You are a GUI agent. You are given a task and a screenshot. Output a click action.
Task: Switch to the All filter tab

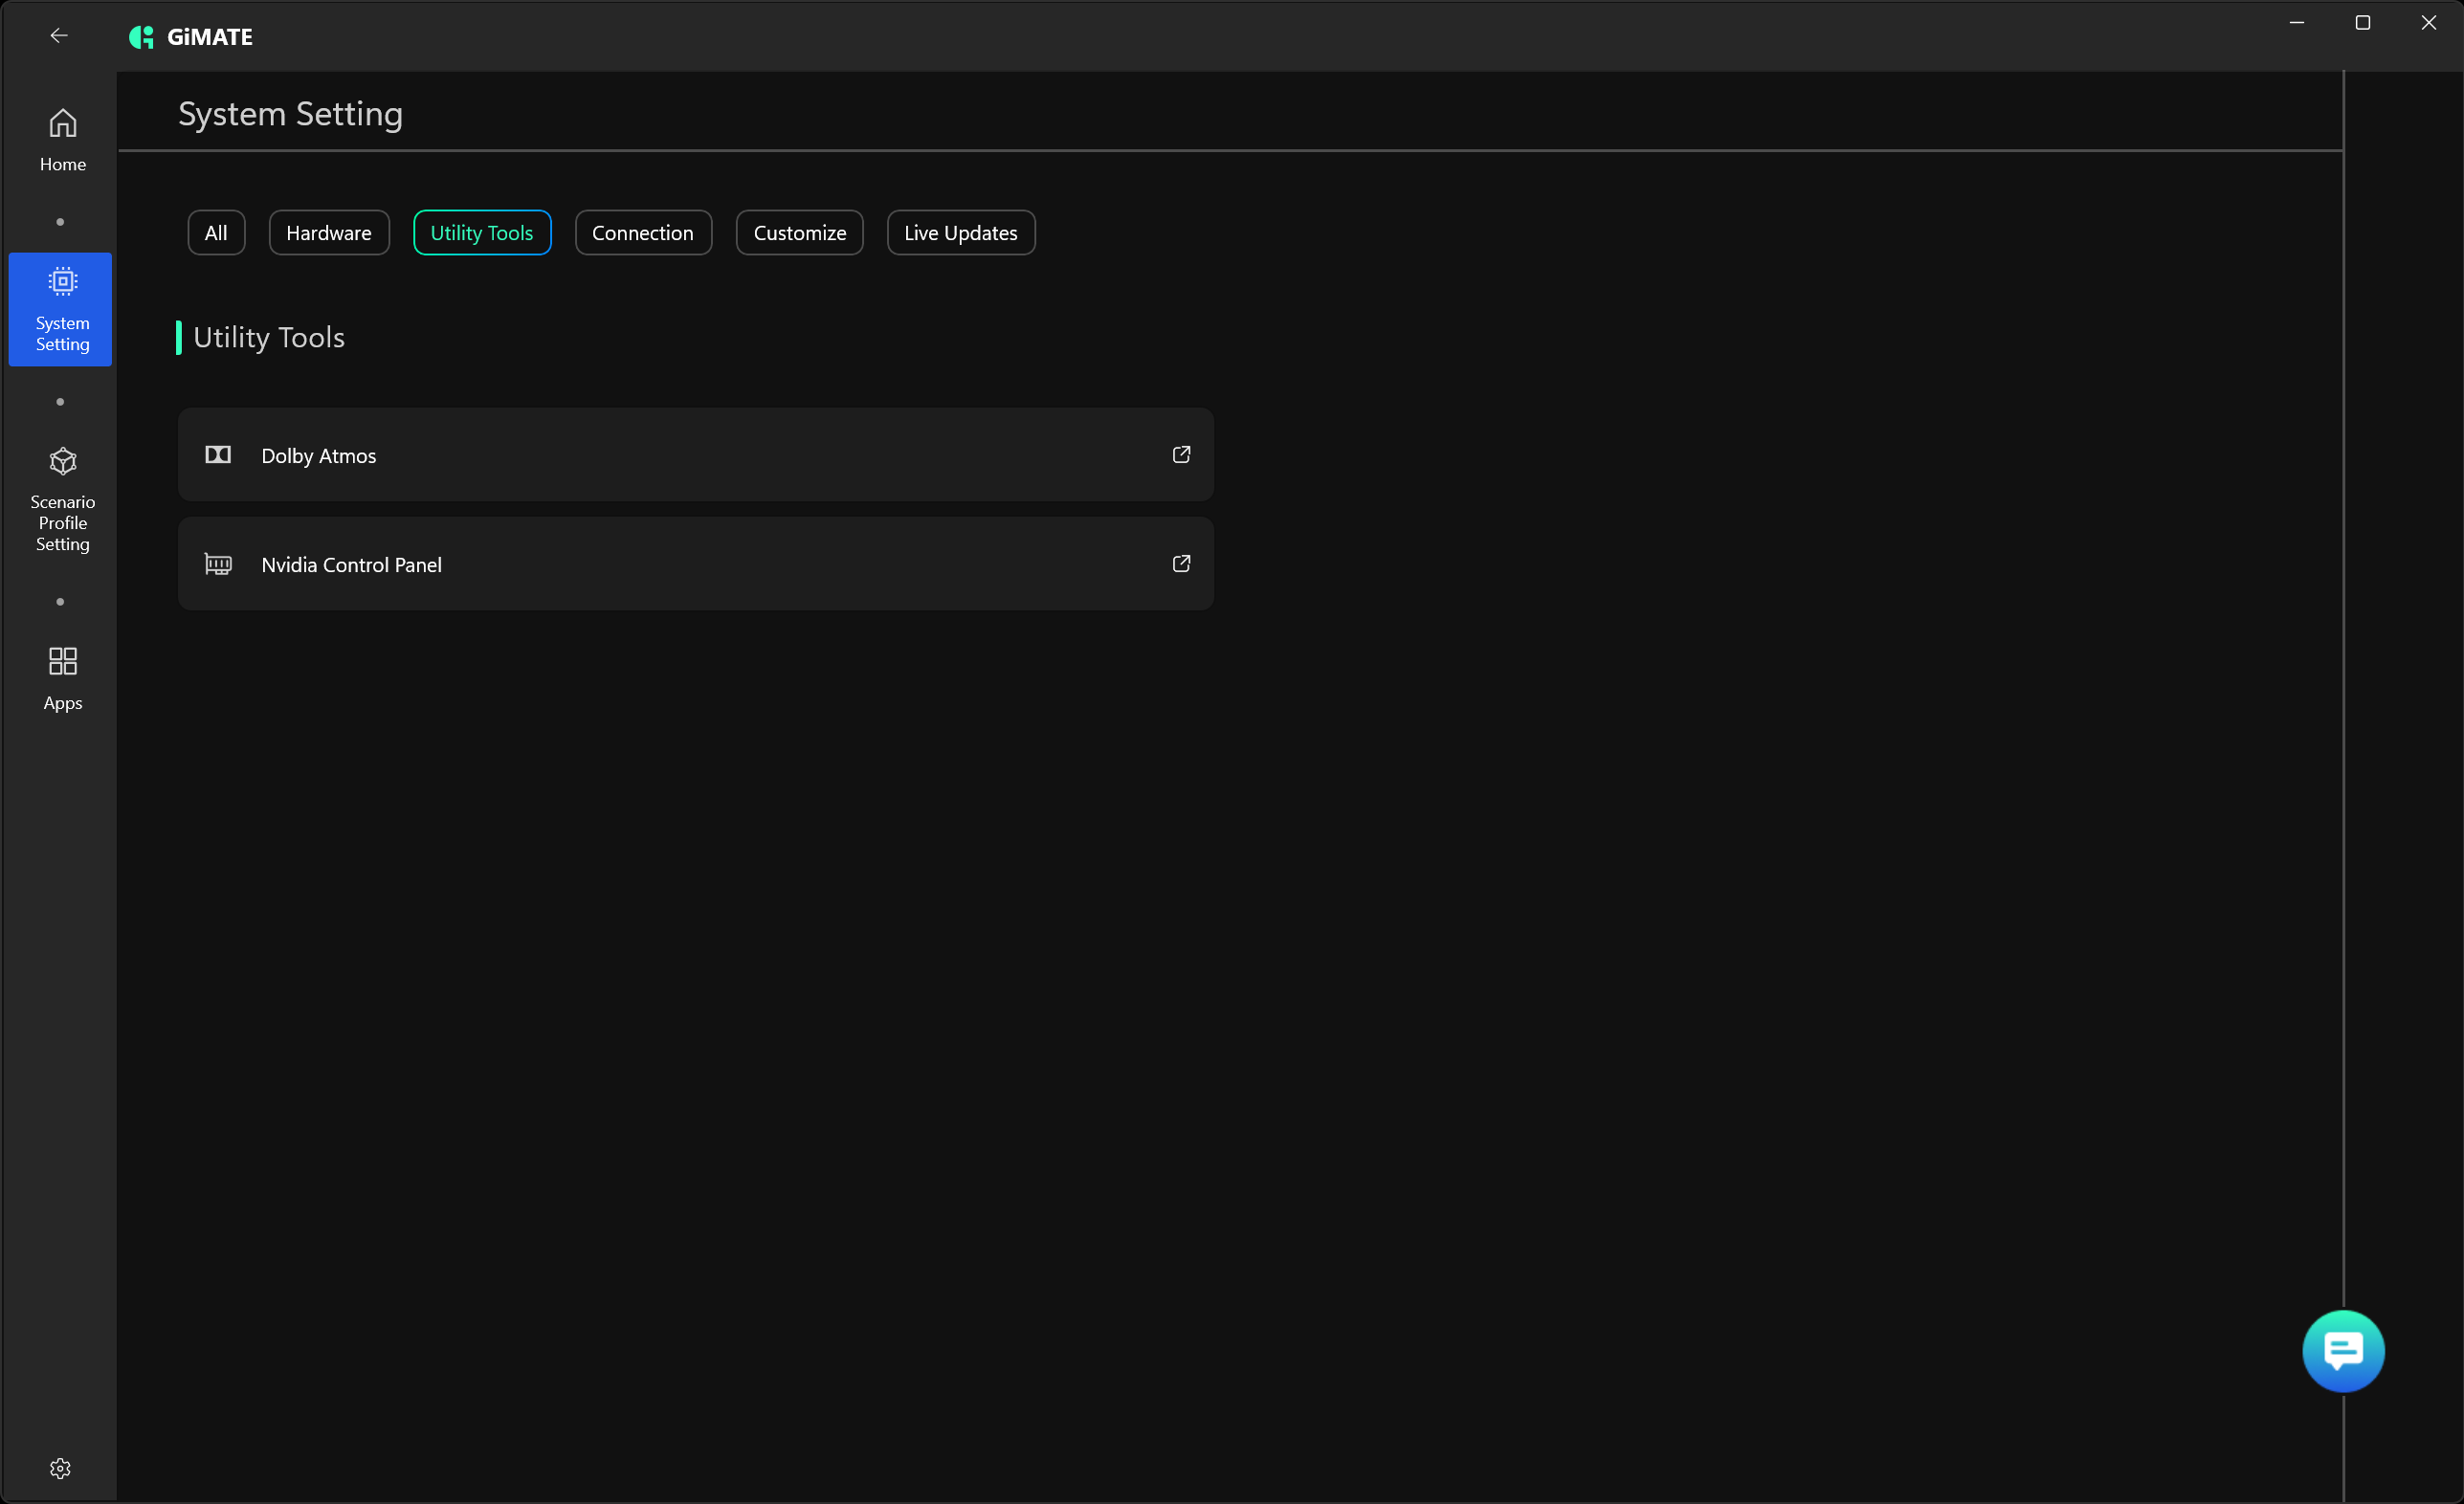point(216,232)
